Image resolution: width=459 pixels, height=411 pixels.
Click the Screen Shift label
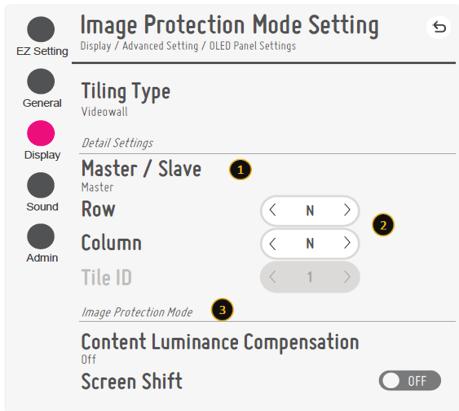coord(132,381)
